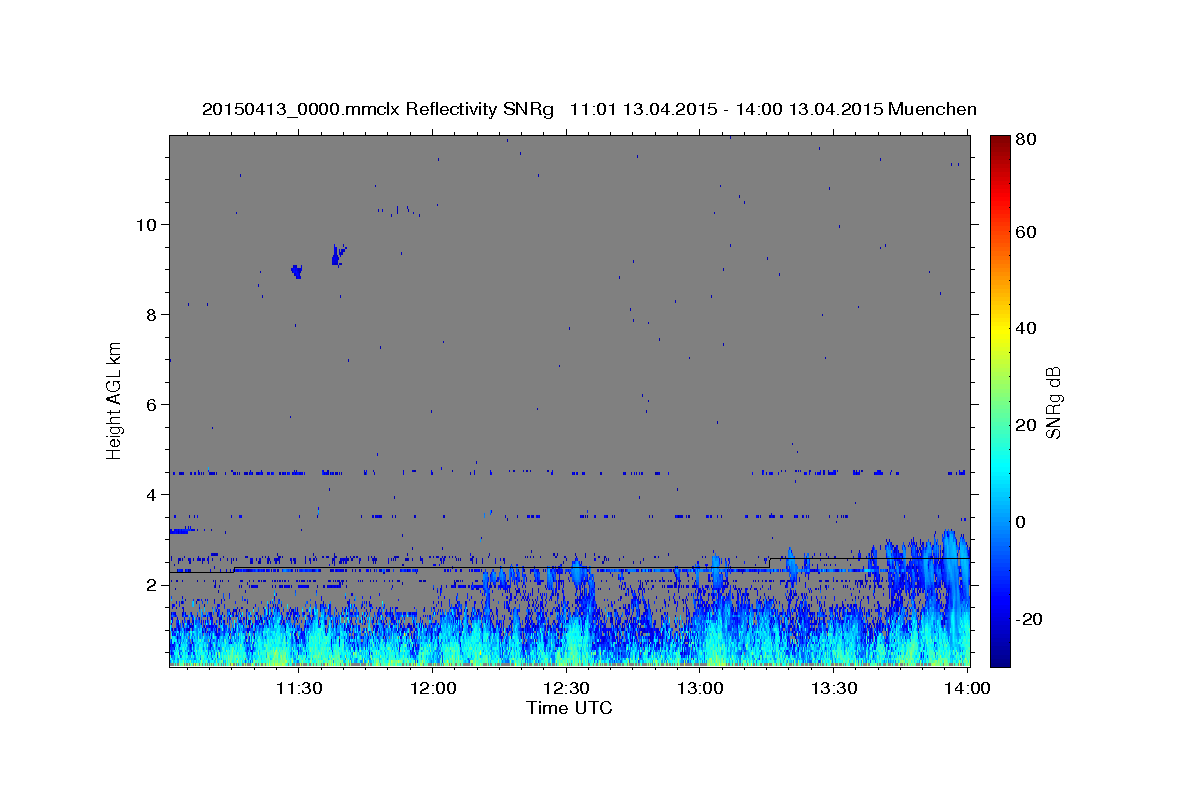Image resolution: width=1200 pixels, height=800 pixels.
Task: Click the 13:00 time tick label
Action: [x=700, y=689]
